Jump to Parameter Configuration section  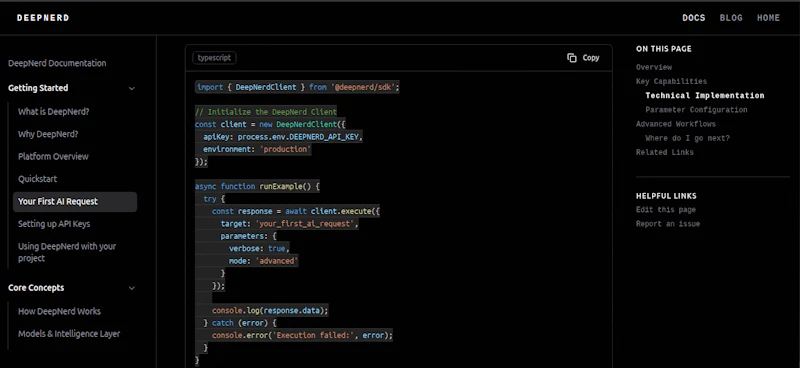point(696,110)
